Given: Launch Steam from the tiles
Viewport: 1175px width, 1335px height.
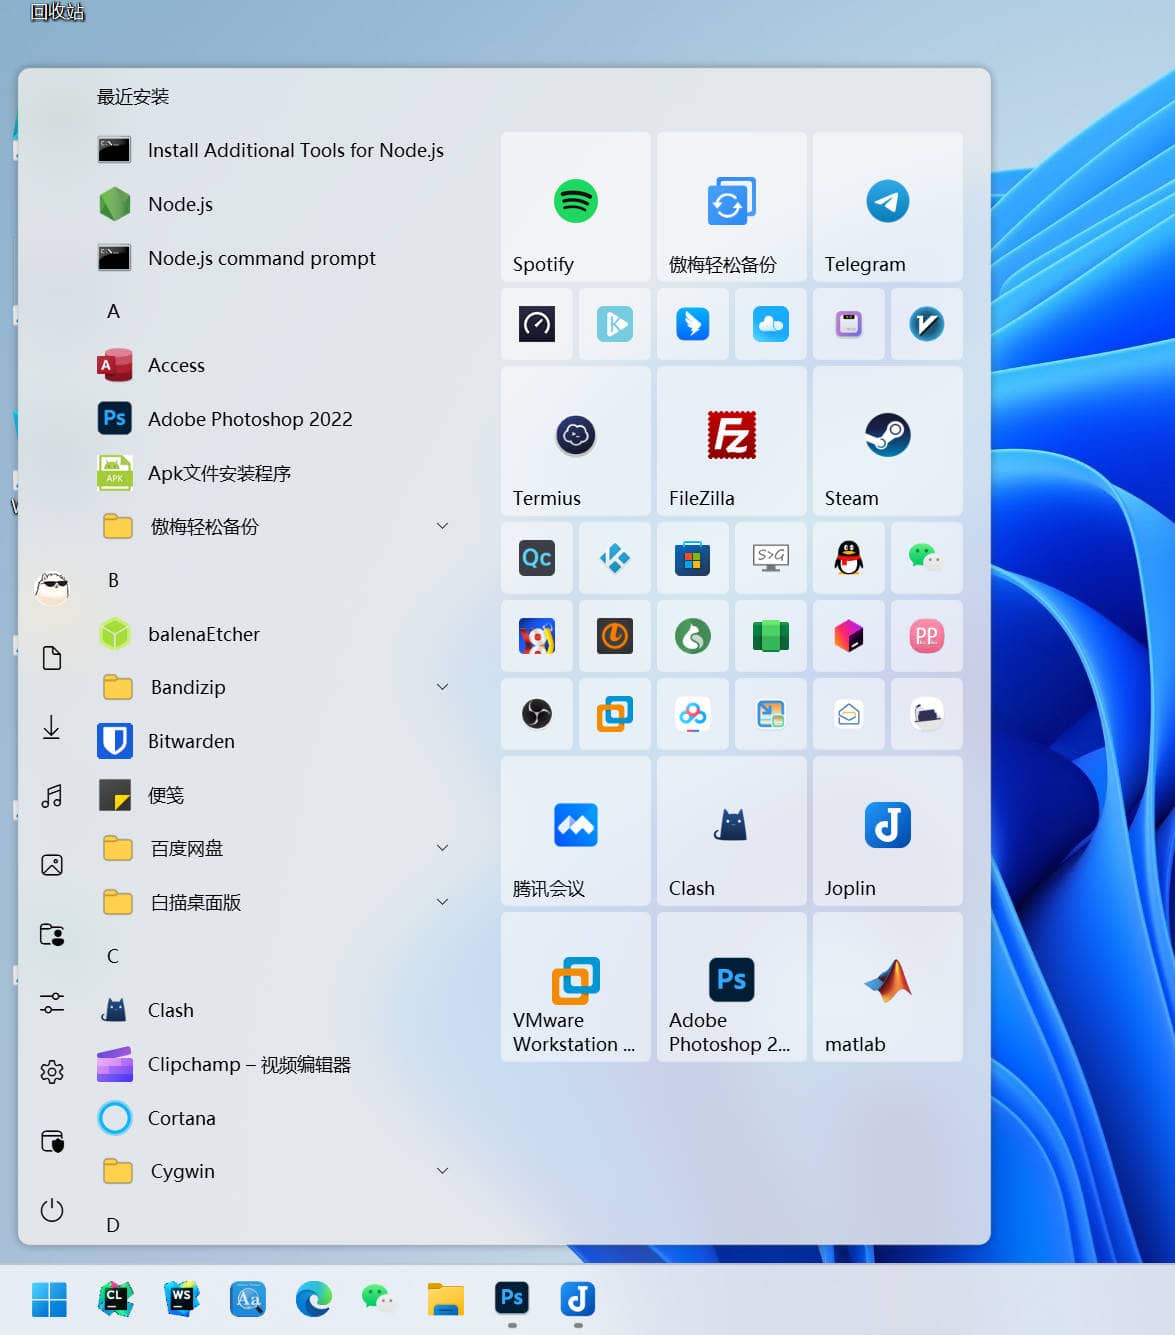Looking at the screenshot, I should tap(888, 441).
